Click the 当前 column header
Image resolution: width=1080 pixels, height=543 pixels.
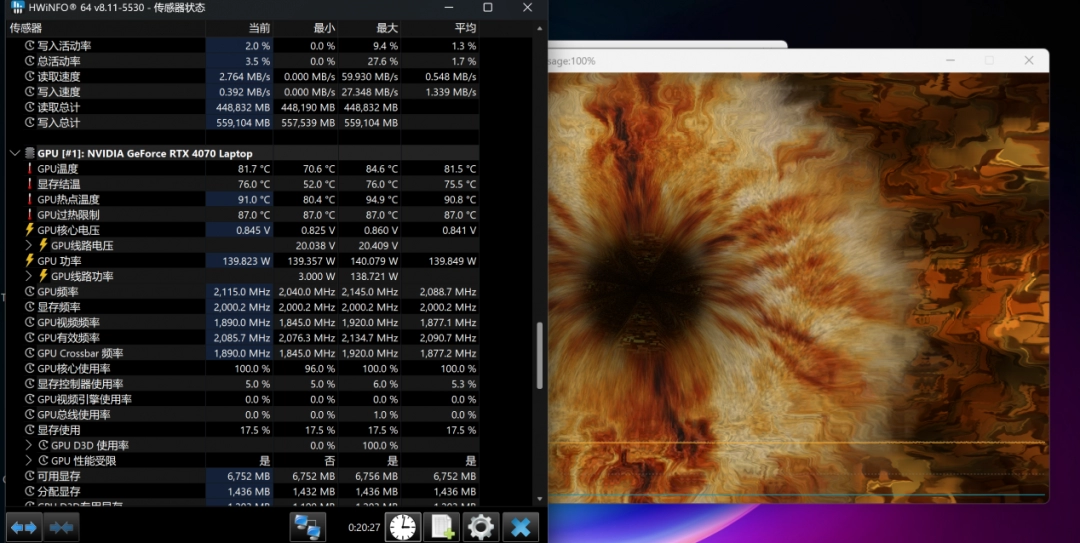pos(240,28)
